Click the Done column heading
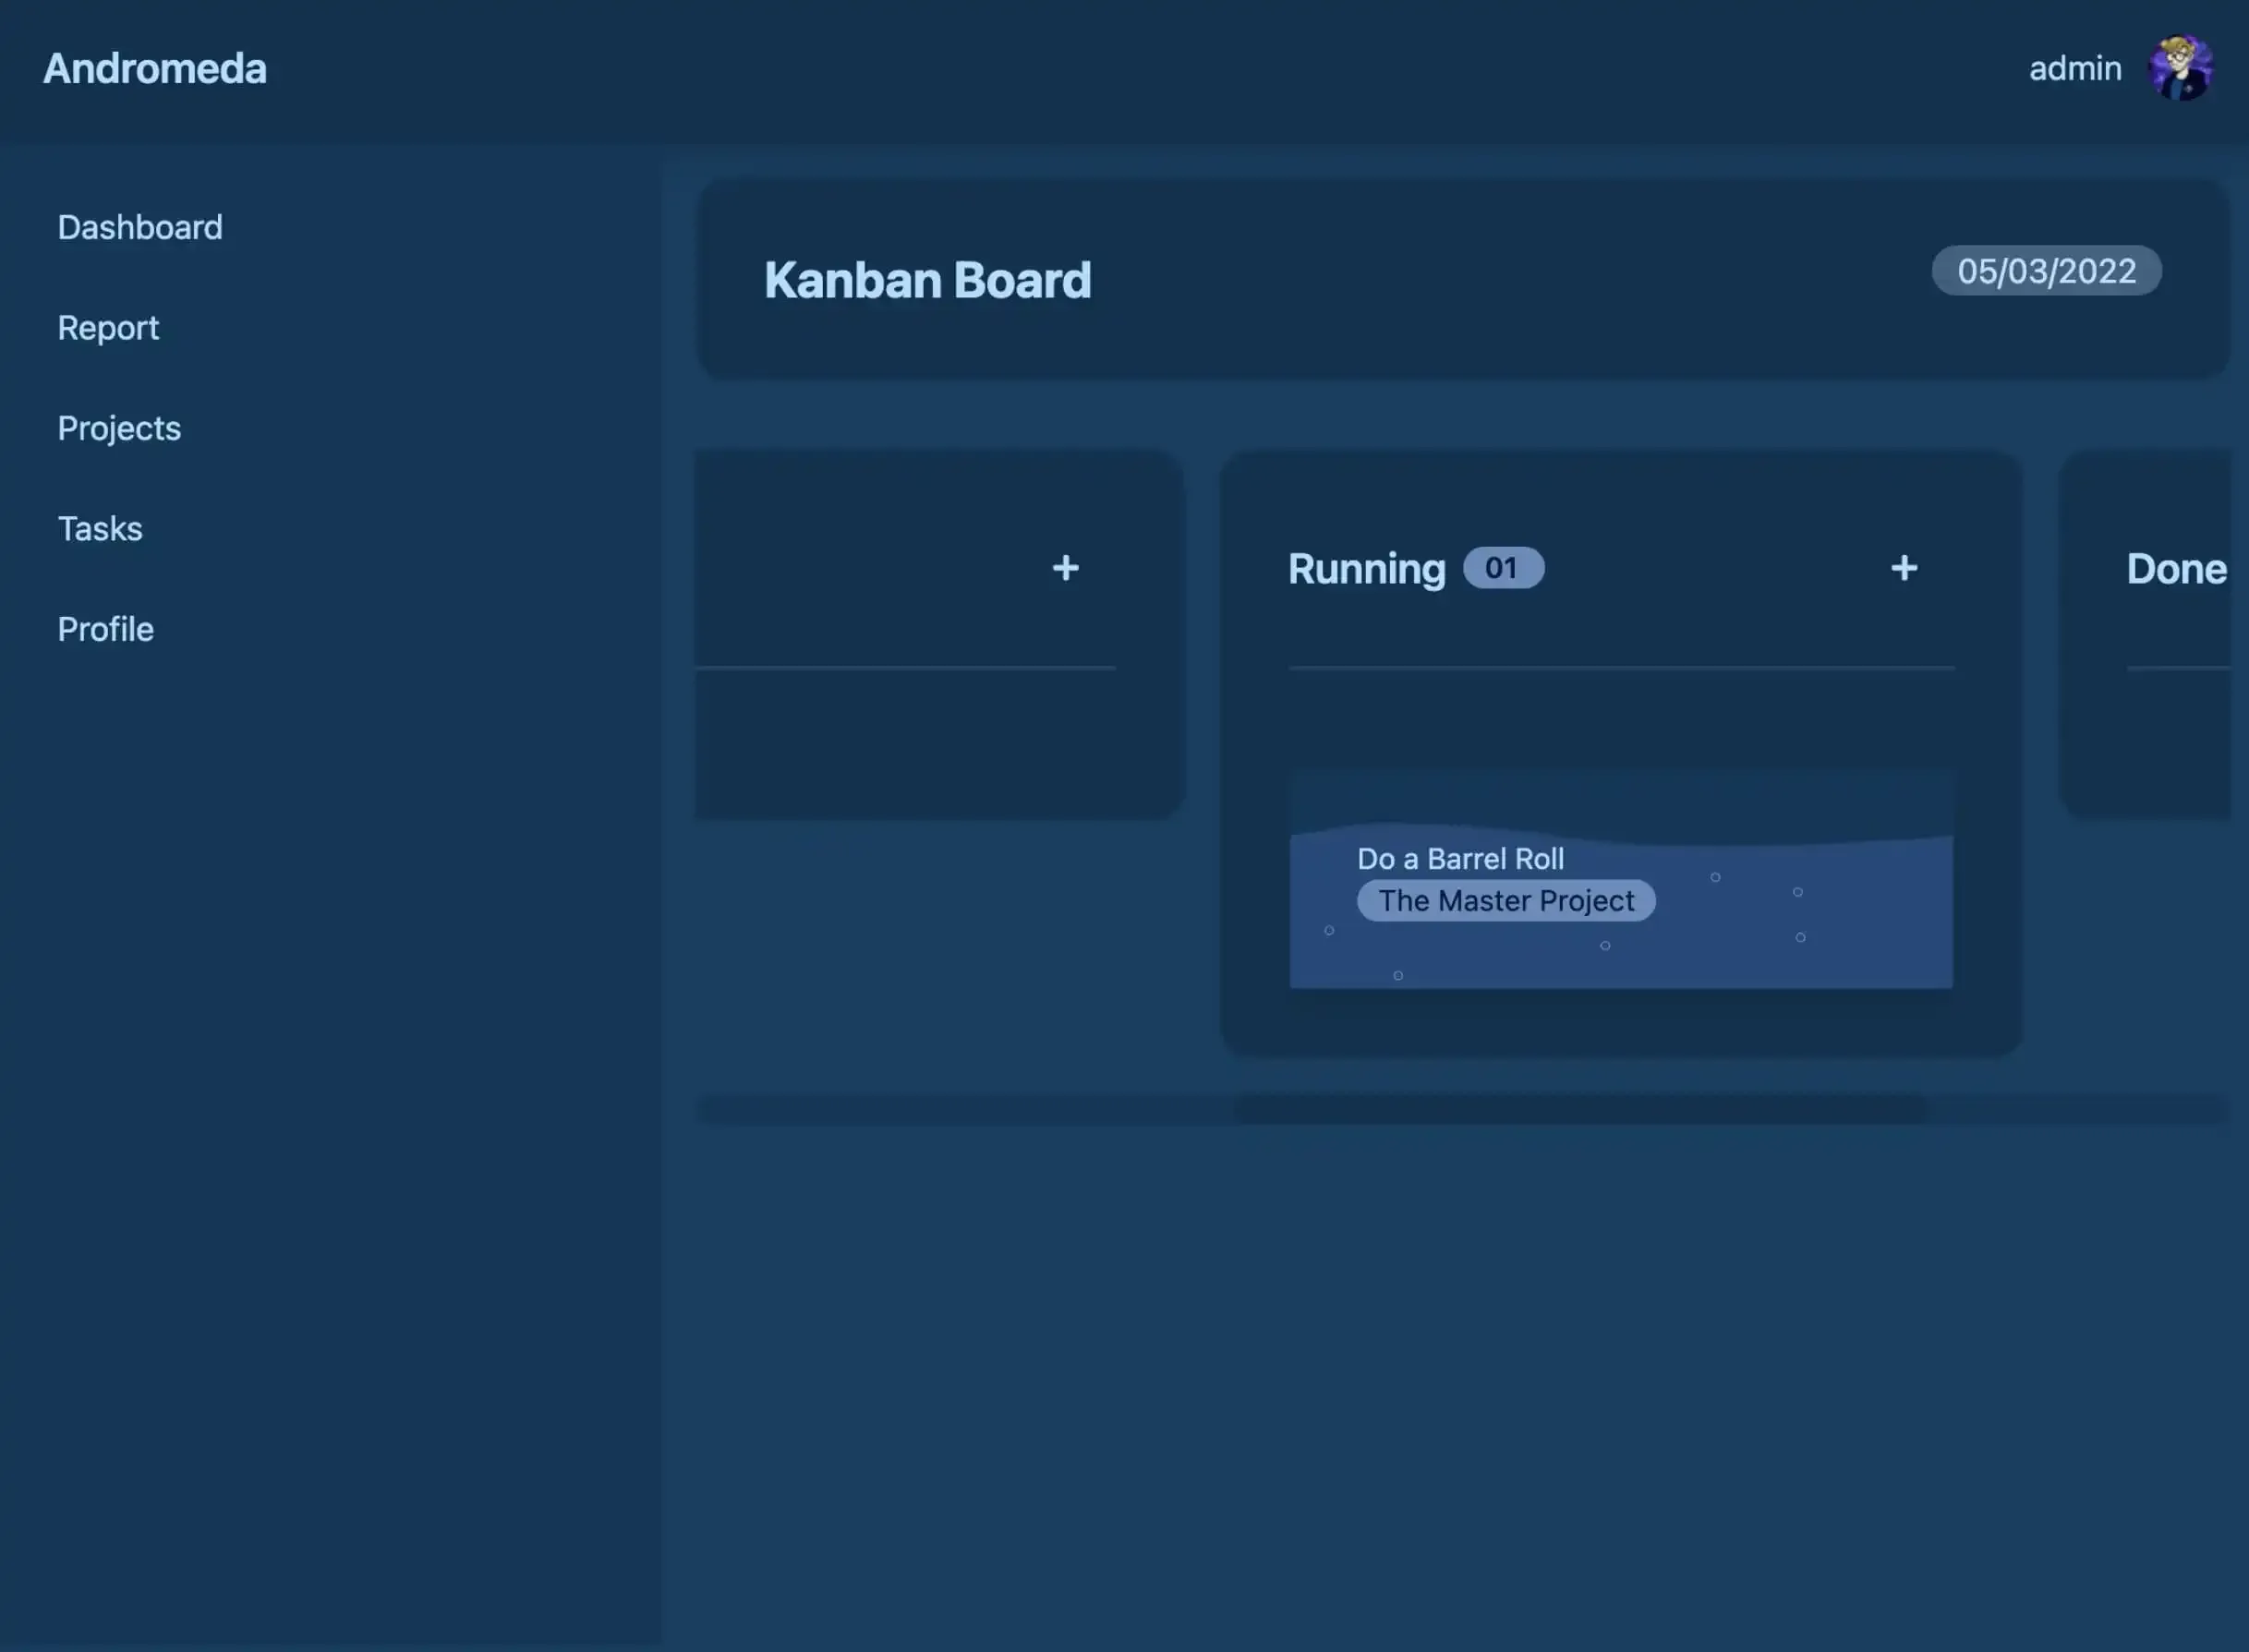This screenshot has height=1652, width=2249. click(x=2175, y=569)
